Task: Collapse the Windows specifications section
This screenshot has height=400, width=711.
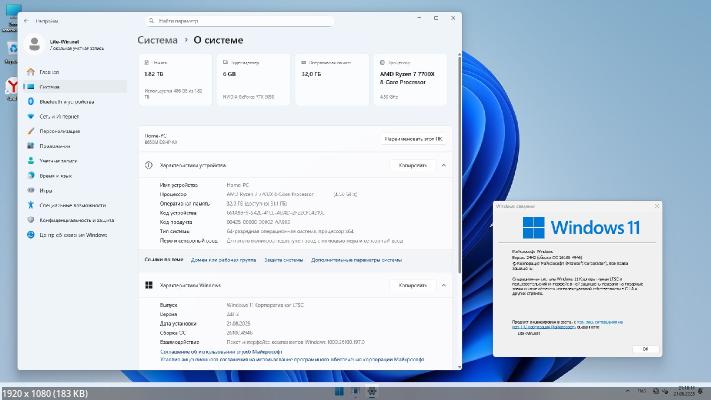Action: pos(444,285)
